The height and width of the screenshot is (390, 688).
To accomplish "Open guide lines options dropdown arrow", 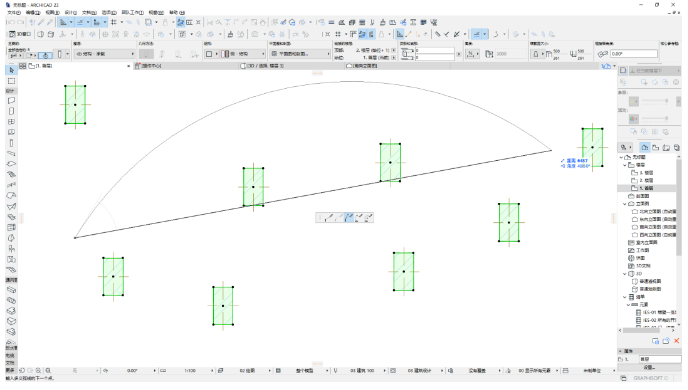I will [x=71, y=22].
